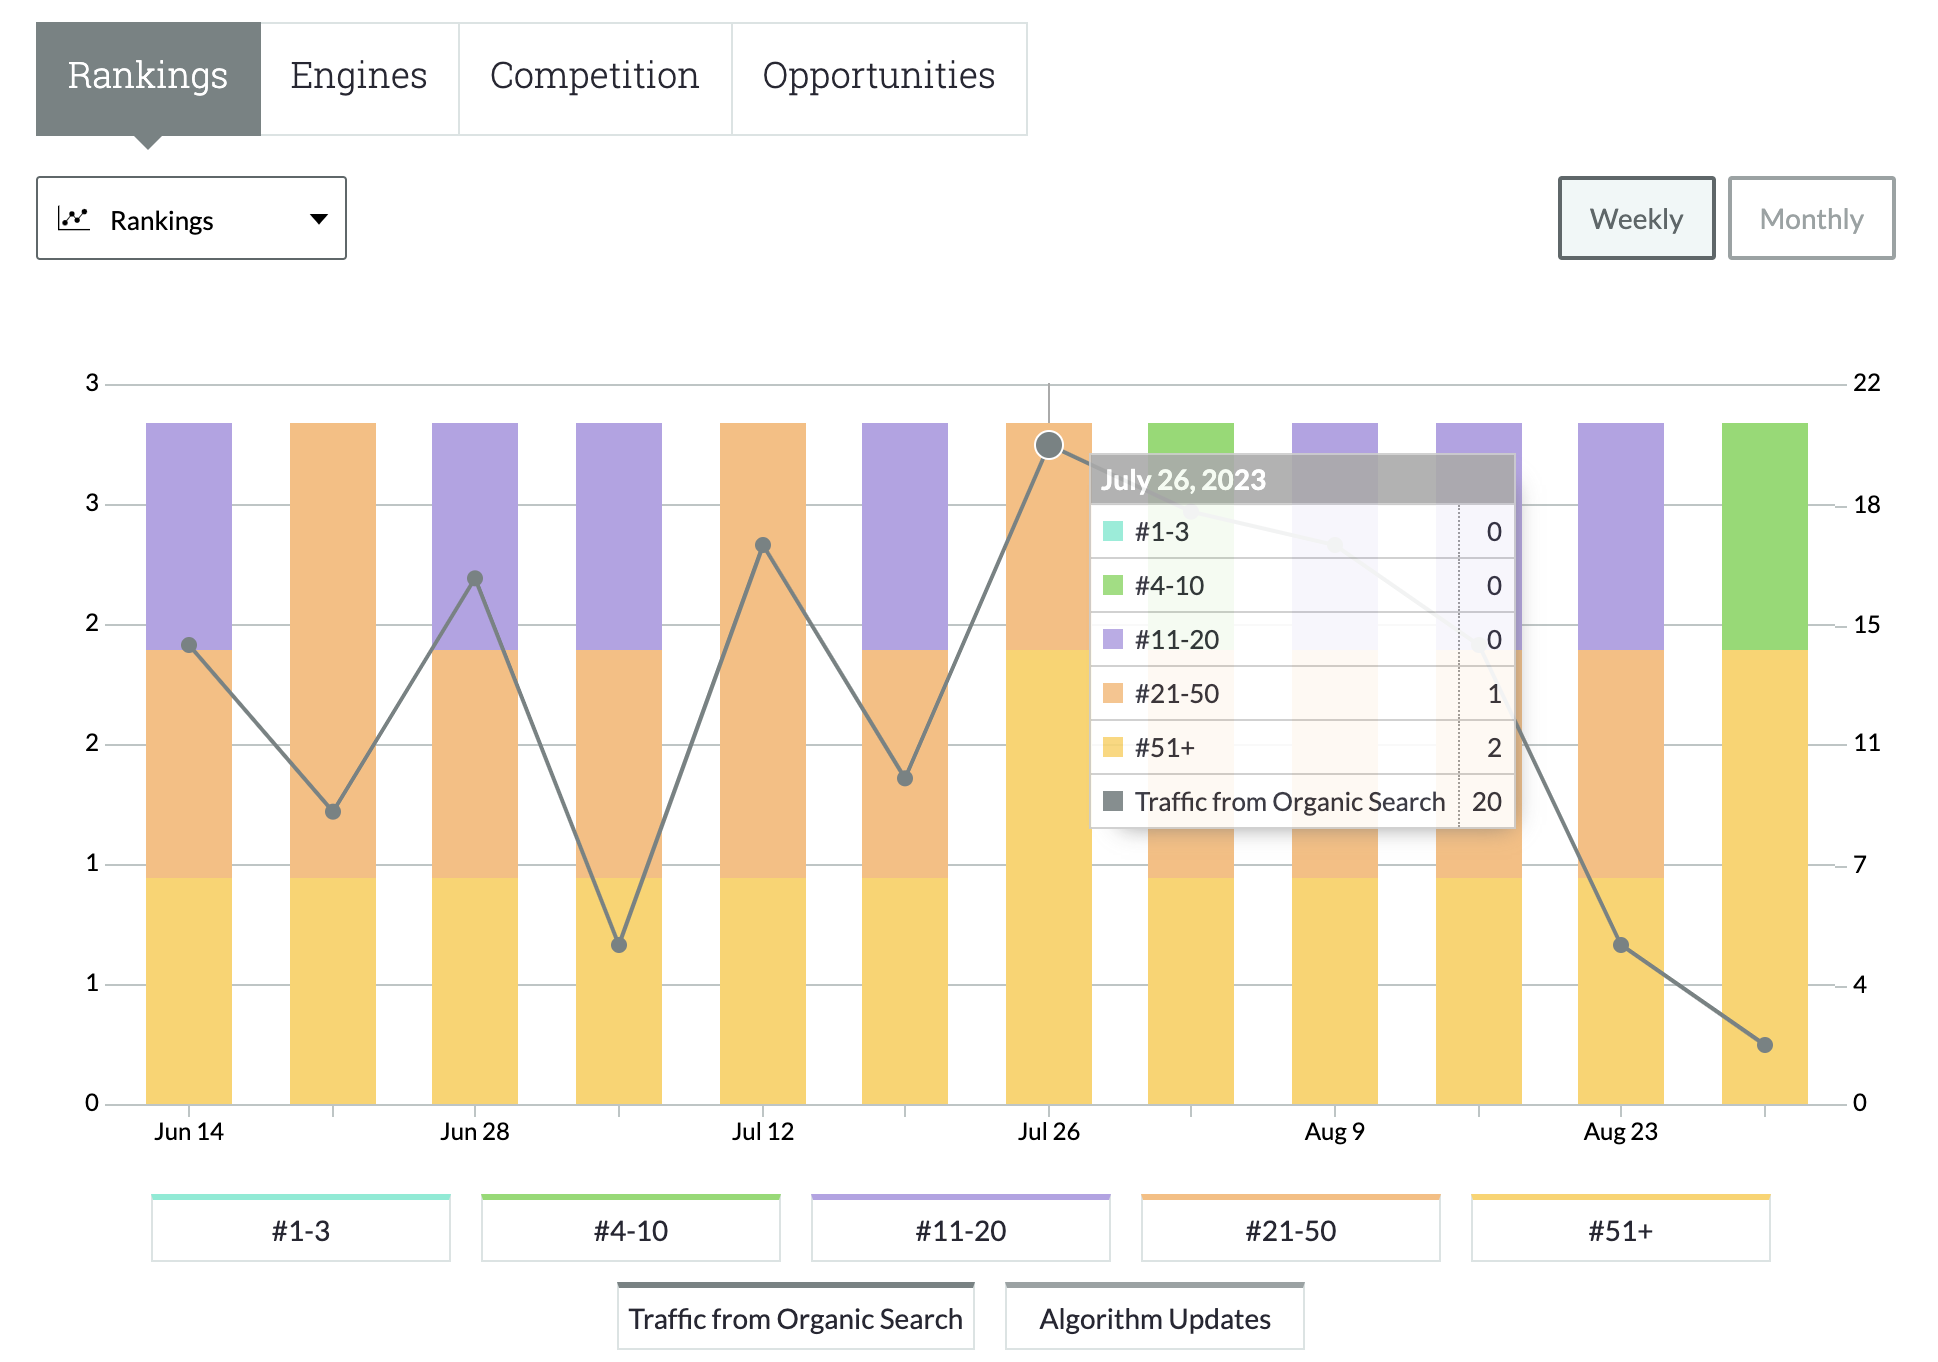Viewport: 1938px width, 1362px height.
Task: Select the Opportunities tab
Action: click(878, 75)
